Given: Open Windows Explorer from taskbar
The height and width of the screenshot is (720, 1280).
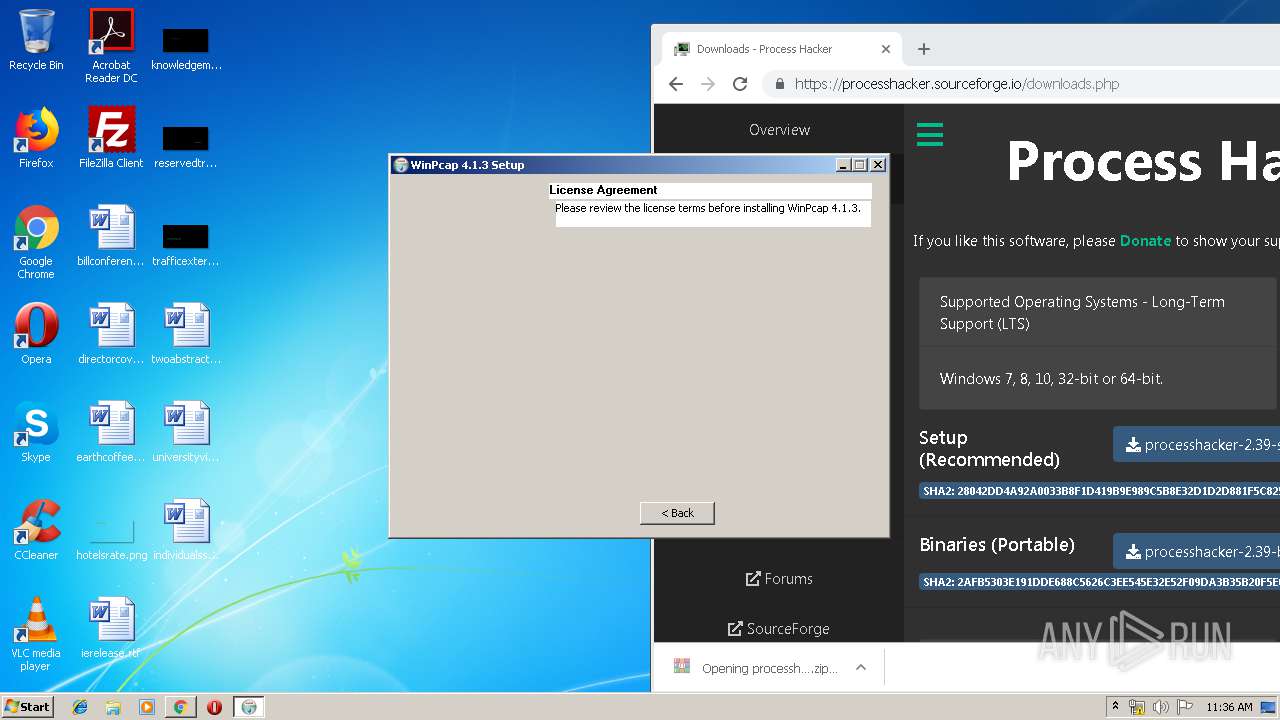Looking at the screenshot, I should (x=113, y=707).
